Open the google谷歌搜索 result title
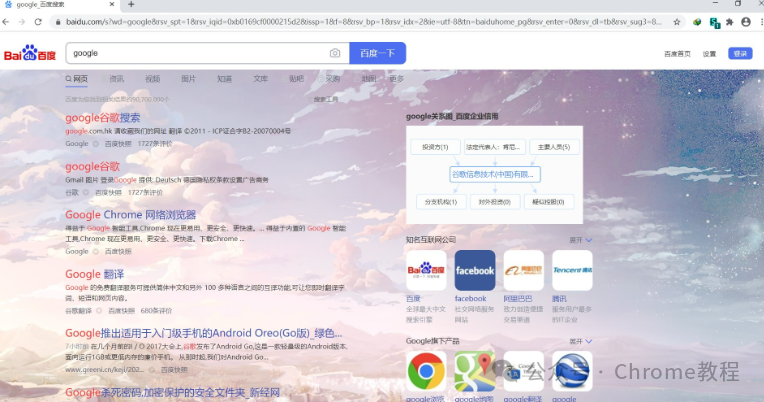This screenshot has height=402, width=764. 103,117
